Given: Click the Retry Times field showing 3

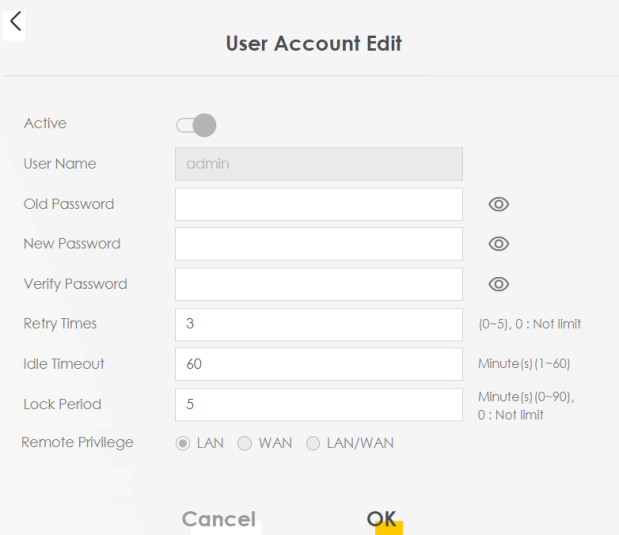Looking at the screenshot, I should [x=318, y=324].
